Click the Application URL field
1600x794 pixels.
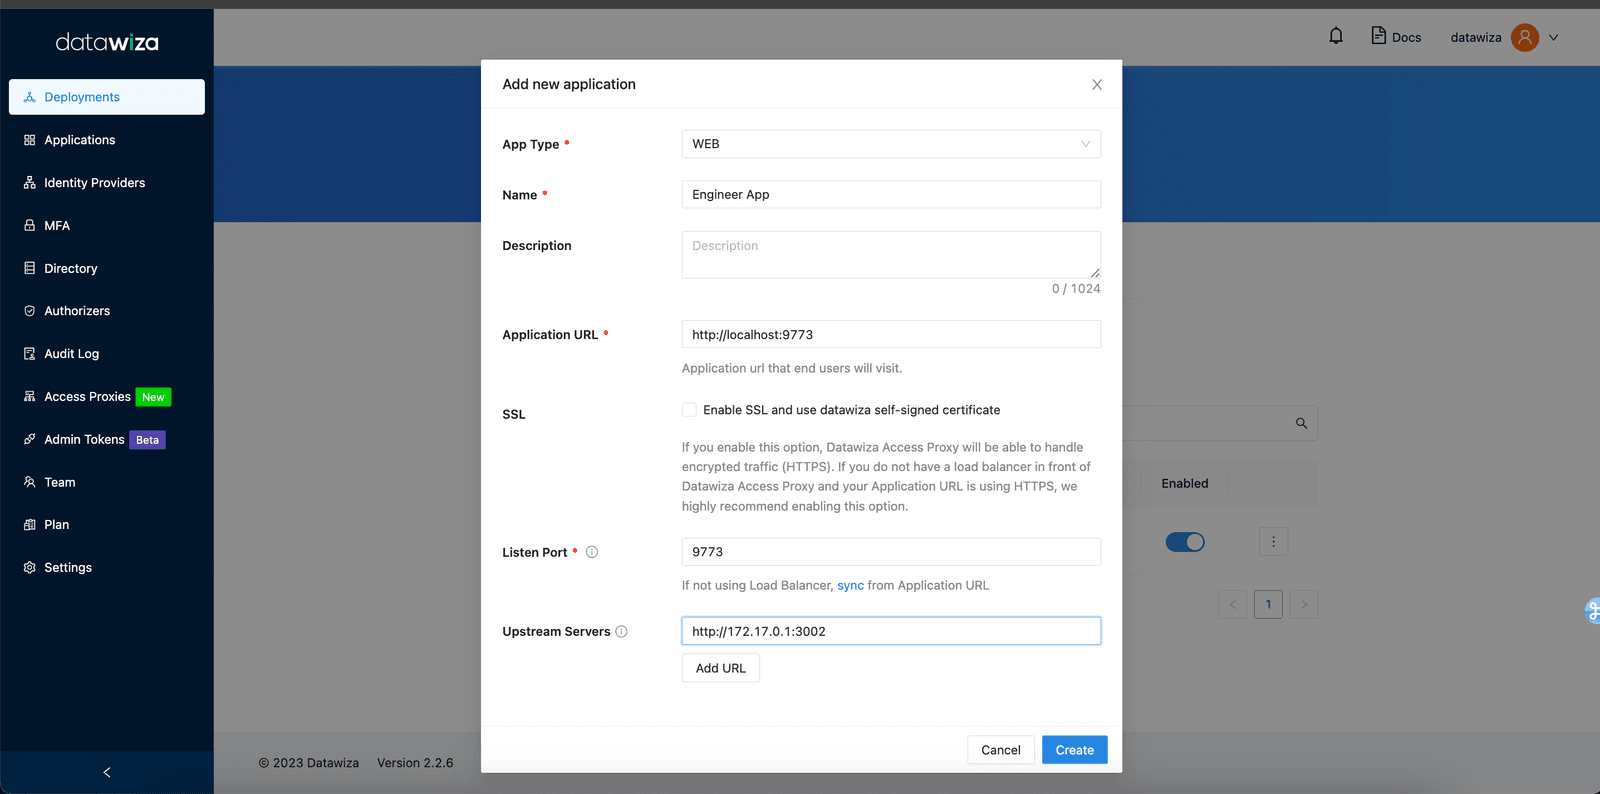891,334
